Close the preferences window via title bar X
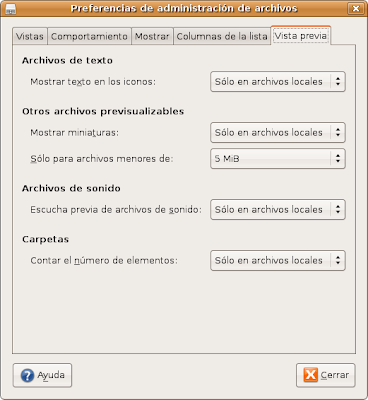The width and height of the screenshot is (368, 400). 355,8
